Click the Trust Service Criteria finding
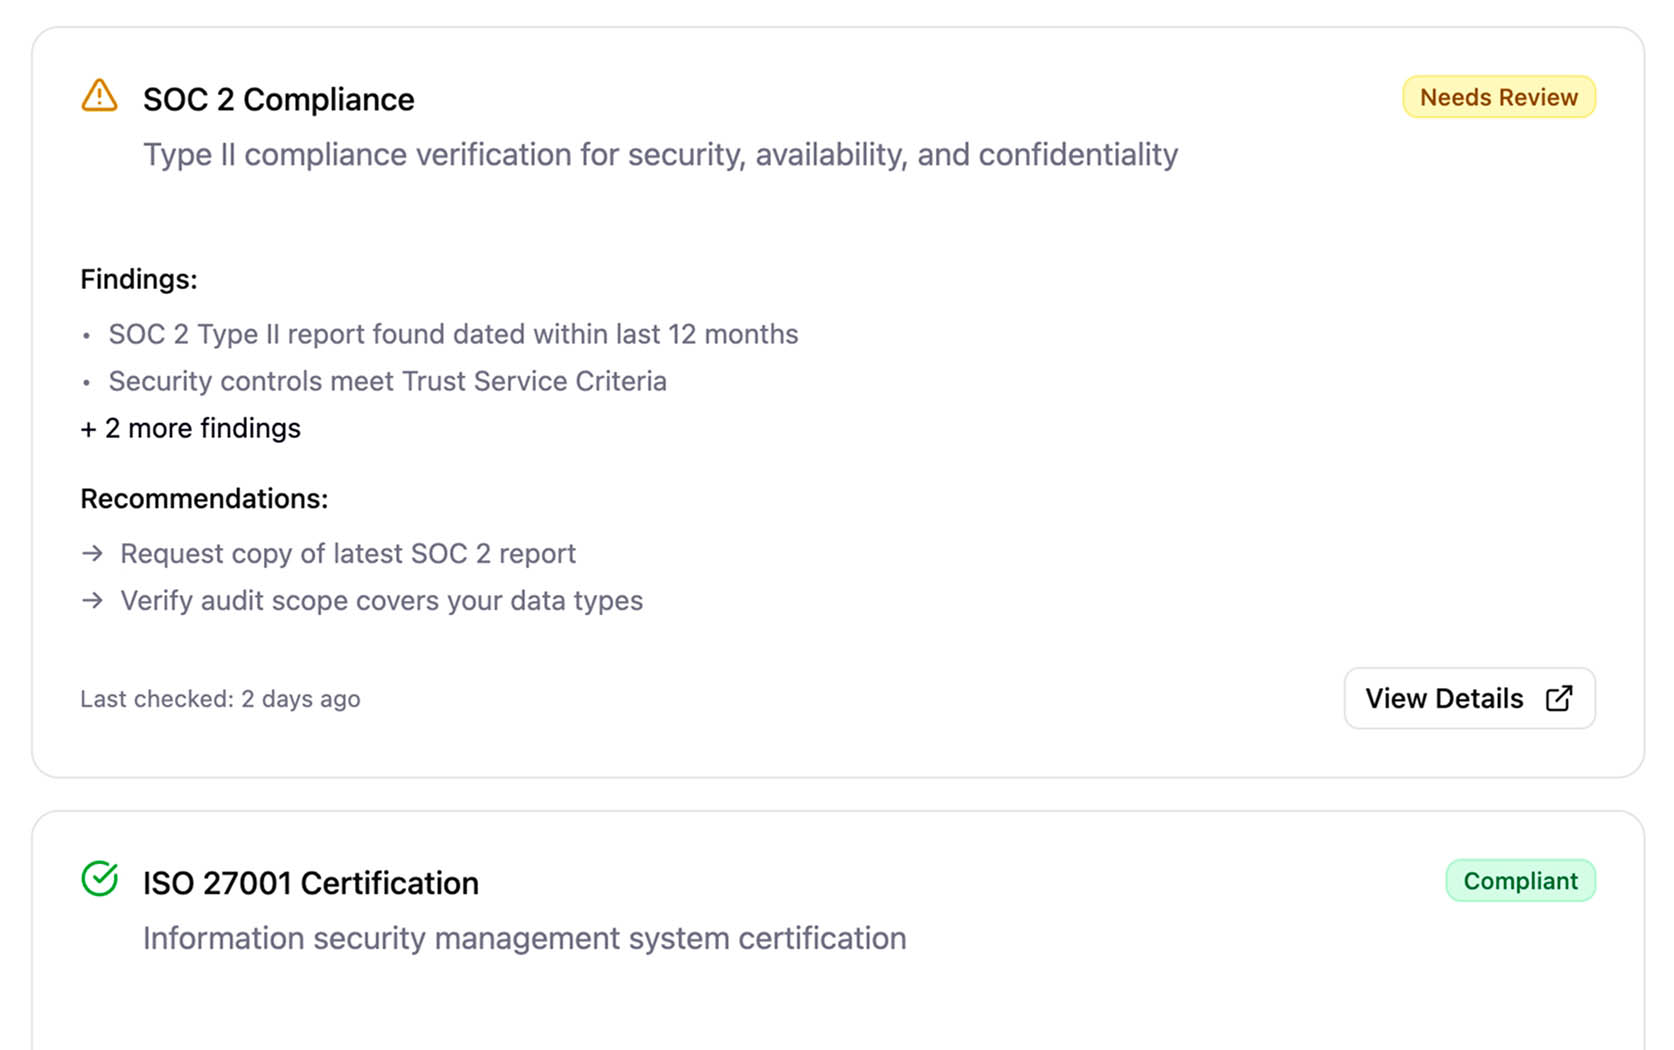The height and width of the screenshot is (1050, 1674). (387, 381)
